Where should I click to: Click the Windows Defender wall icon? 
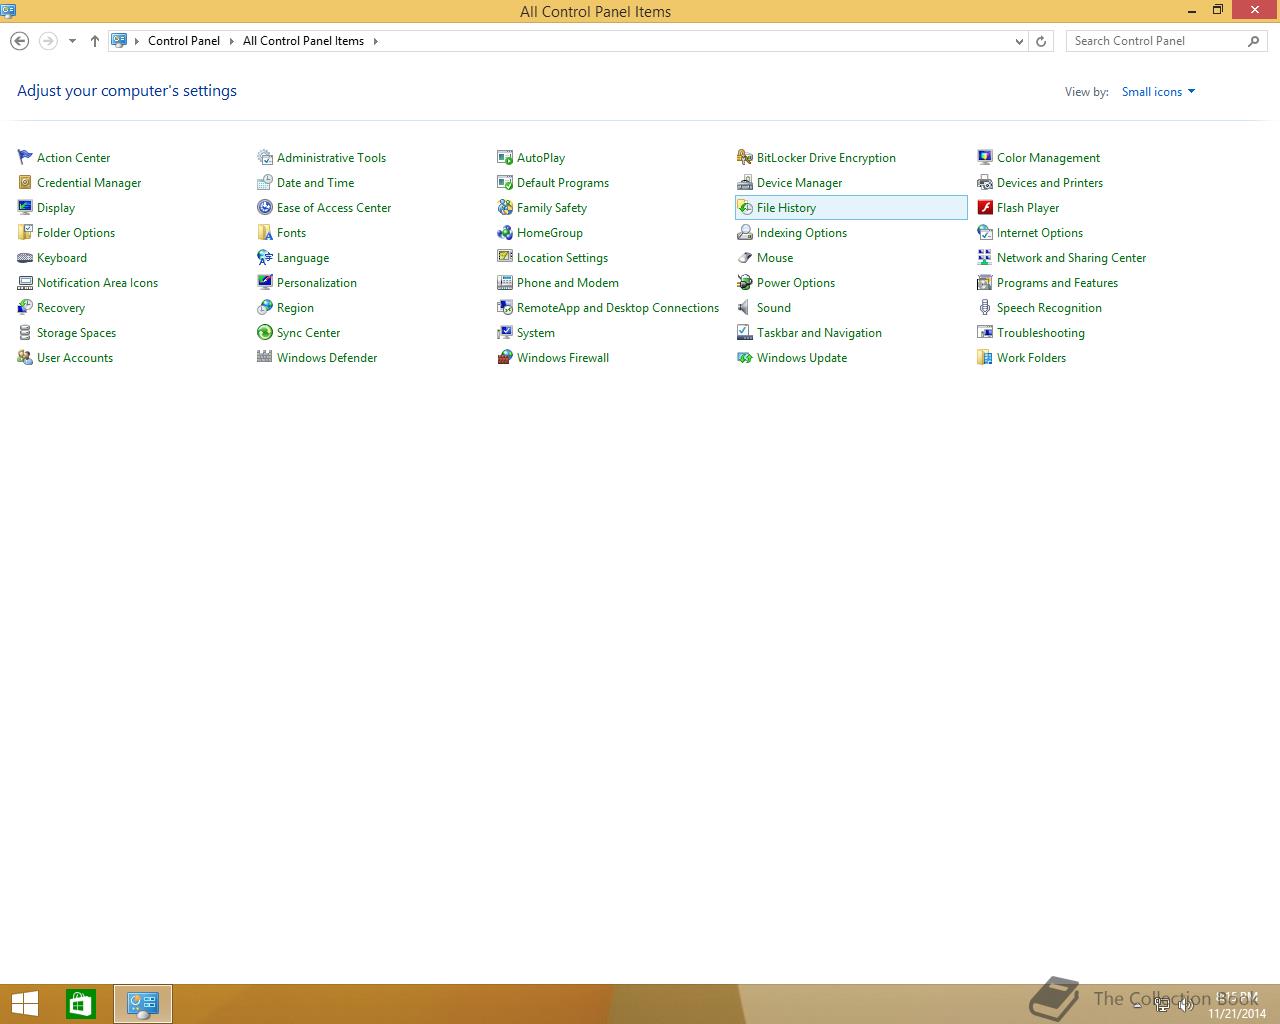(265, 357)
